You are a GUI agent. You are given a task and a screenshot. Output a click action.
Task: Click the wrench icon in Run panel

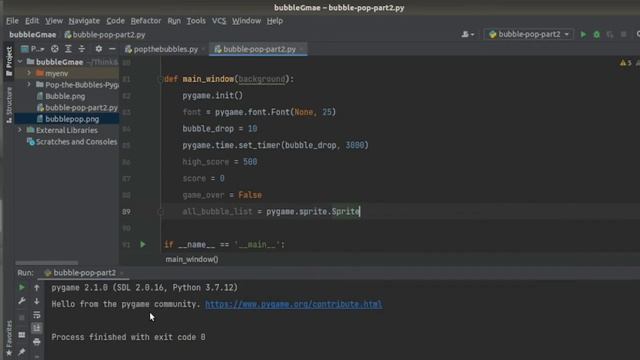[x=22, y=301]
